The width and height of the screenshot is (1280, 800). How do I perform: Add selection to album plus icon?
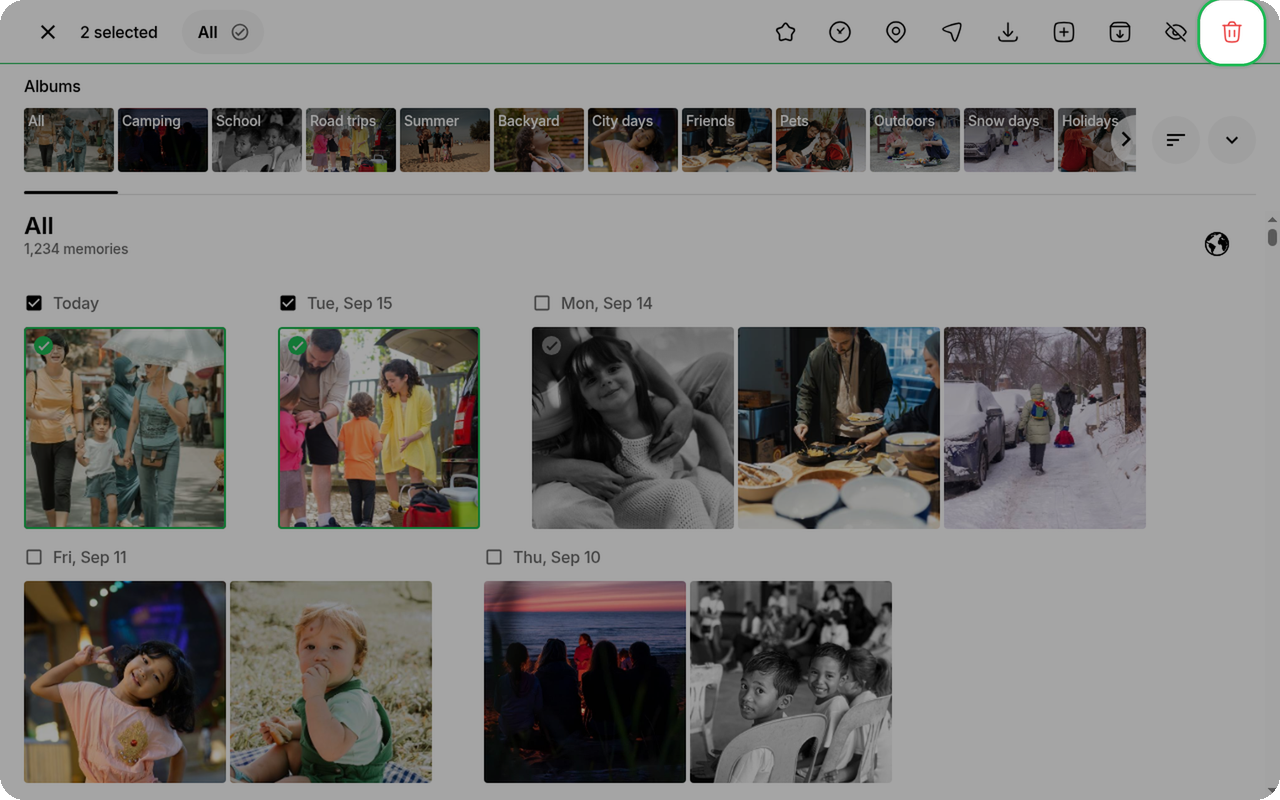point(1064,32)
